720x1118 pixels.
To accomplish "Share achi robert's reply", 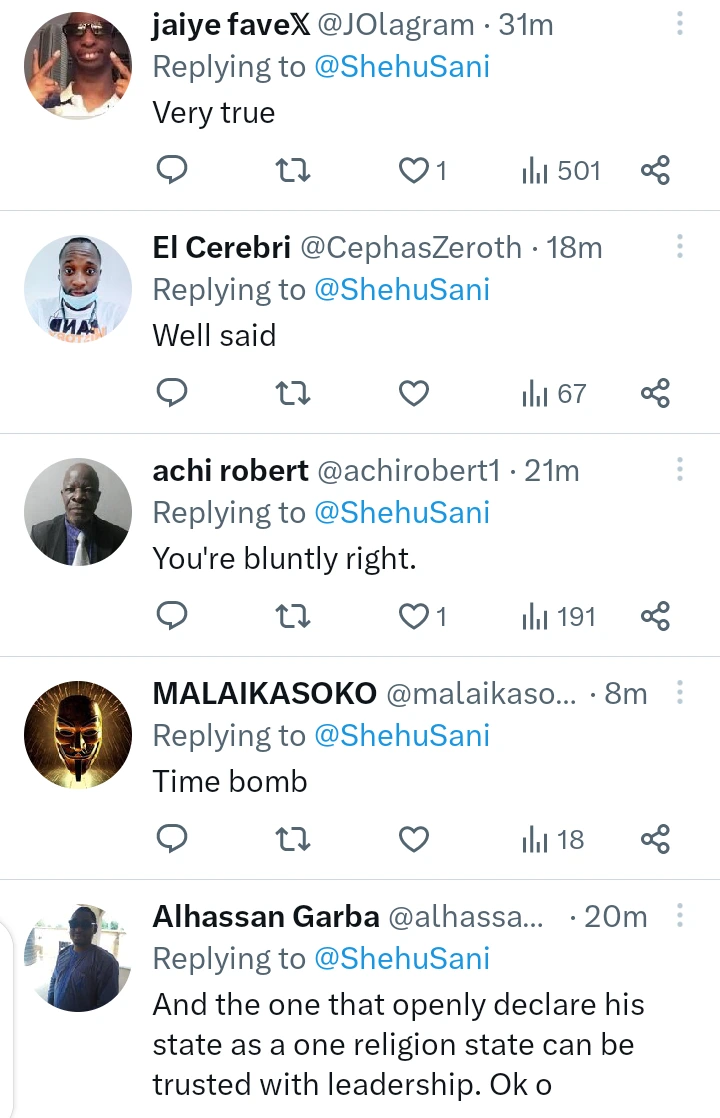I will coord(655,617).
